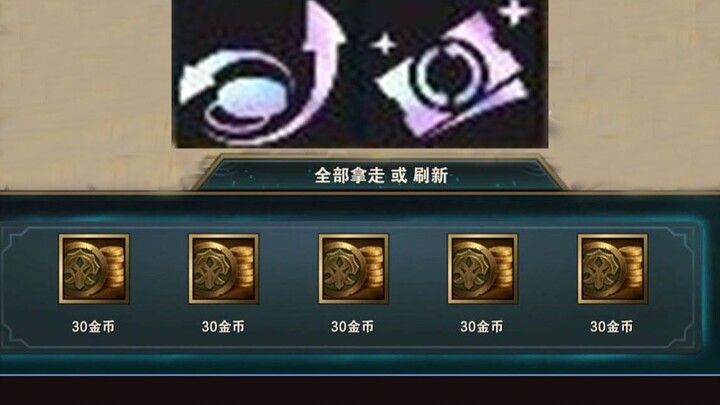This screenshot has width=720, height=405.
Task: Click the first 30金币 label
Action: point(93,326)
